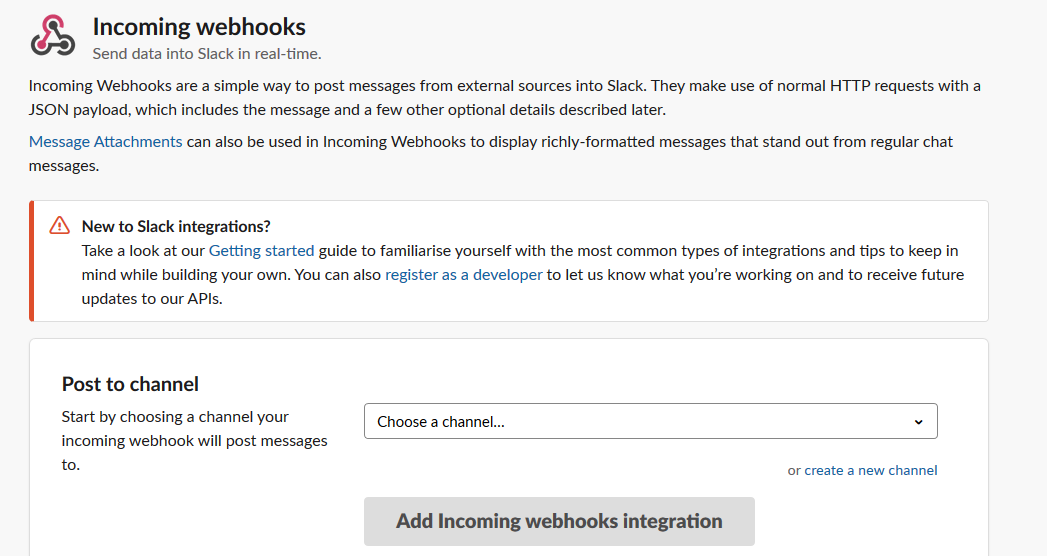Click the Post to channel heading
This screenshot has height=556, width=1047.
pyautogui.click(x=131, y=384)
